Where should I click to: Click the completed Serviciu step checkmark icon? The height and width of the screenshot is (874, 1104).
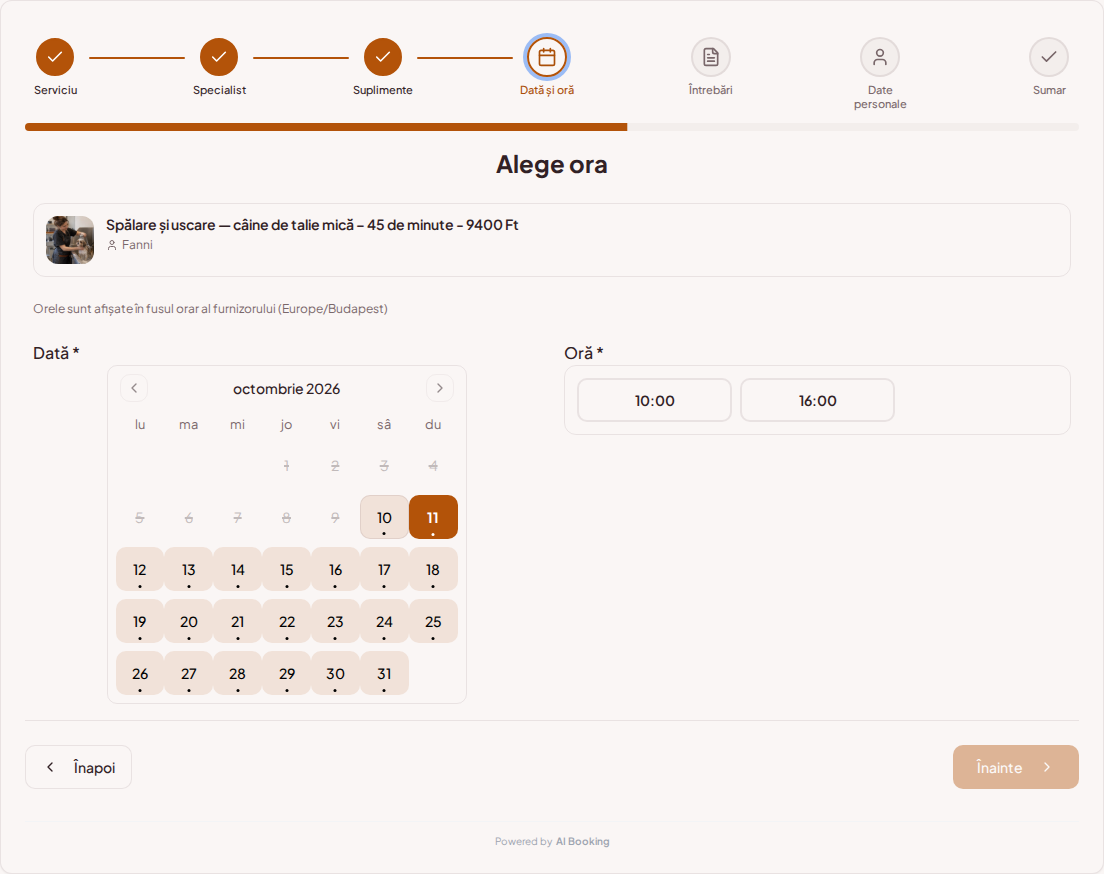point(55,57)
